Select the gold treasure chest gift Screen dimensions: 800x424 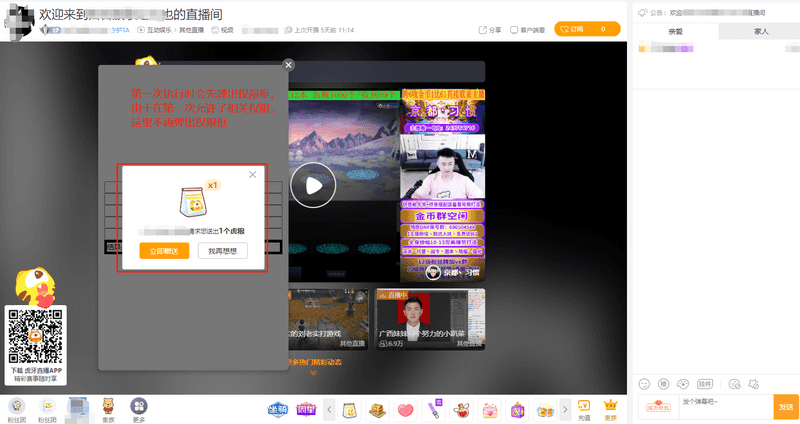point(378,410)
